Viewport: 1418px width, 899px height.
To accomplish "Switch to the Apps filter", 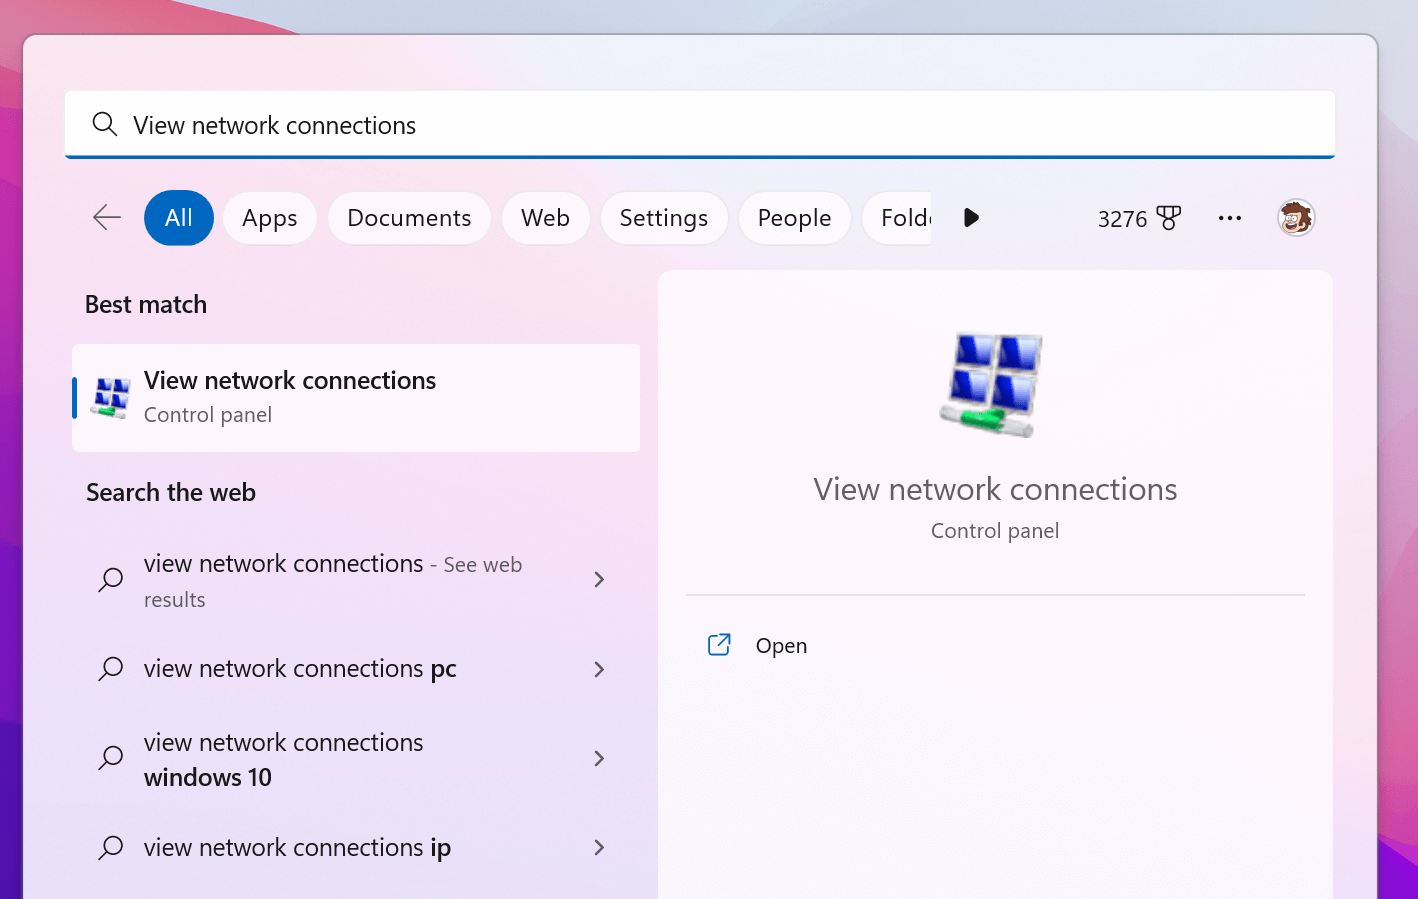I will (x=269, y=217).
